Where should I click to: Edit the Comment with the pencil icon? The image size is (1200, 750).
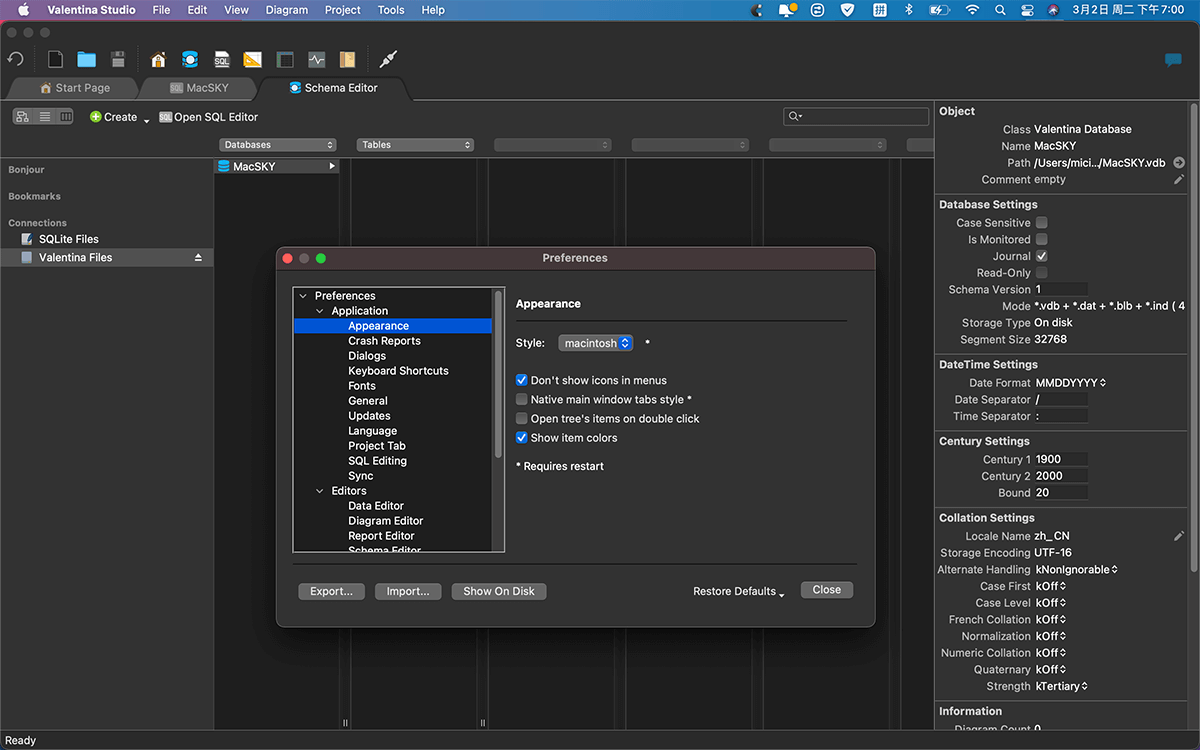click(1179, 180)
